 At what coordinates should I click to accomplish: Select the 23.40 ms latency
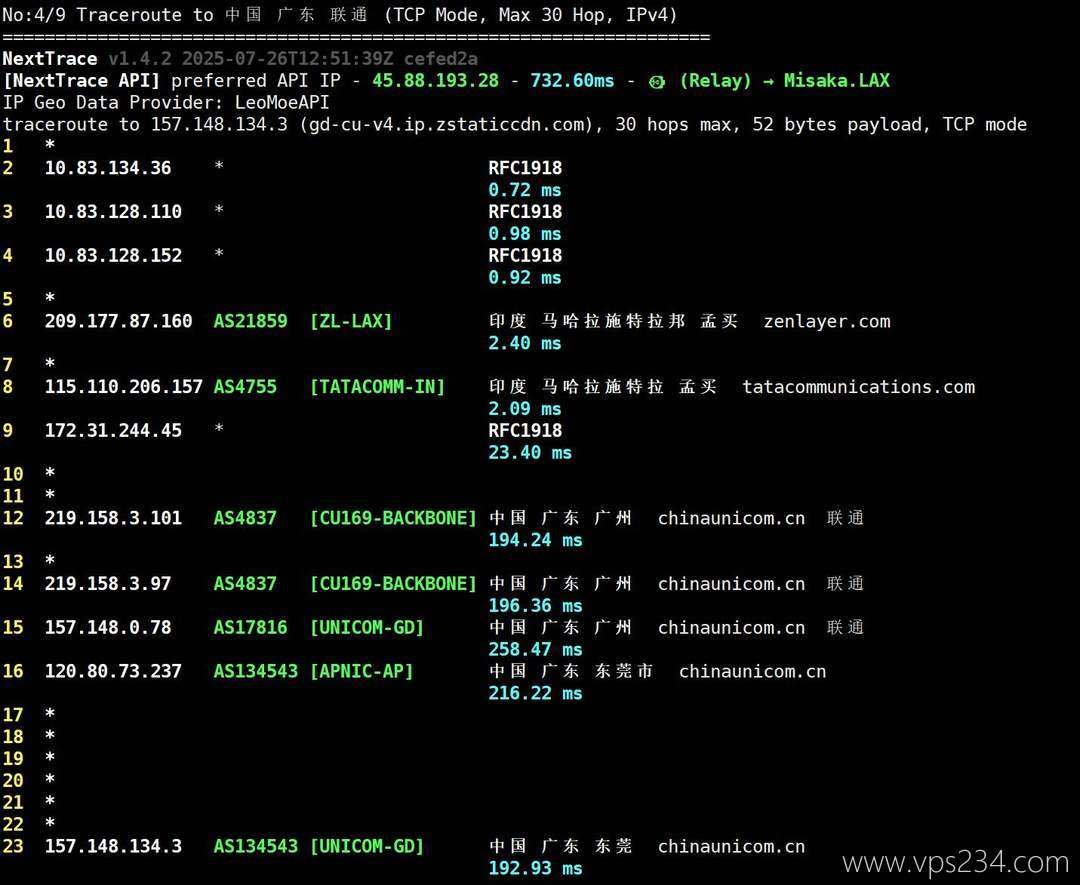click(x=530, y=452)
